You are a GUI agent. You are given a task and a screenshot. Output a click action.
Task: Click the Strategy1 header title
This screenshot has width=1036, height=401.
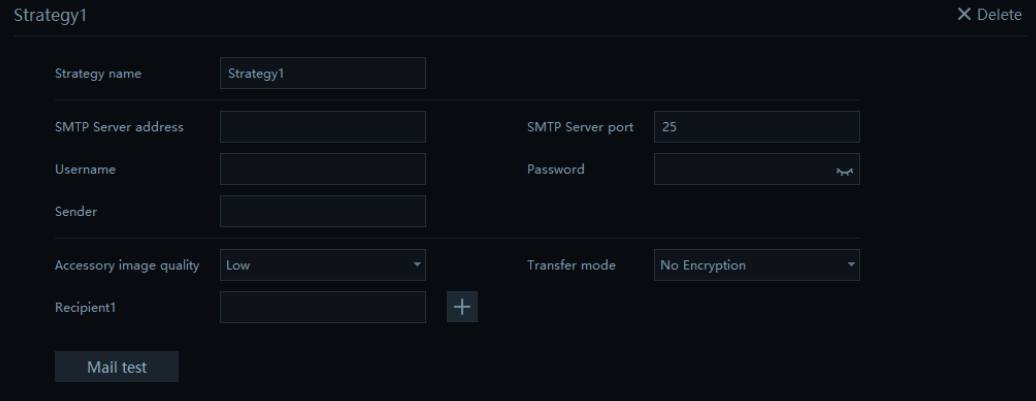click(50, 15)
